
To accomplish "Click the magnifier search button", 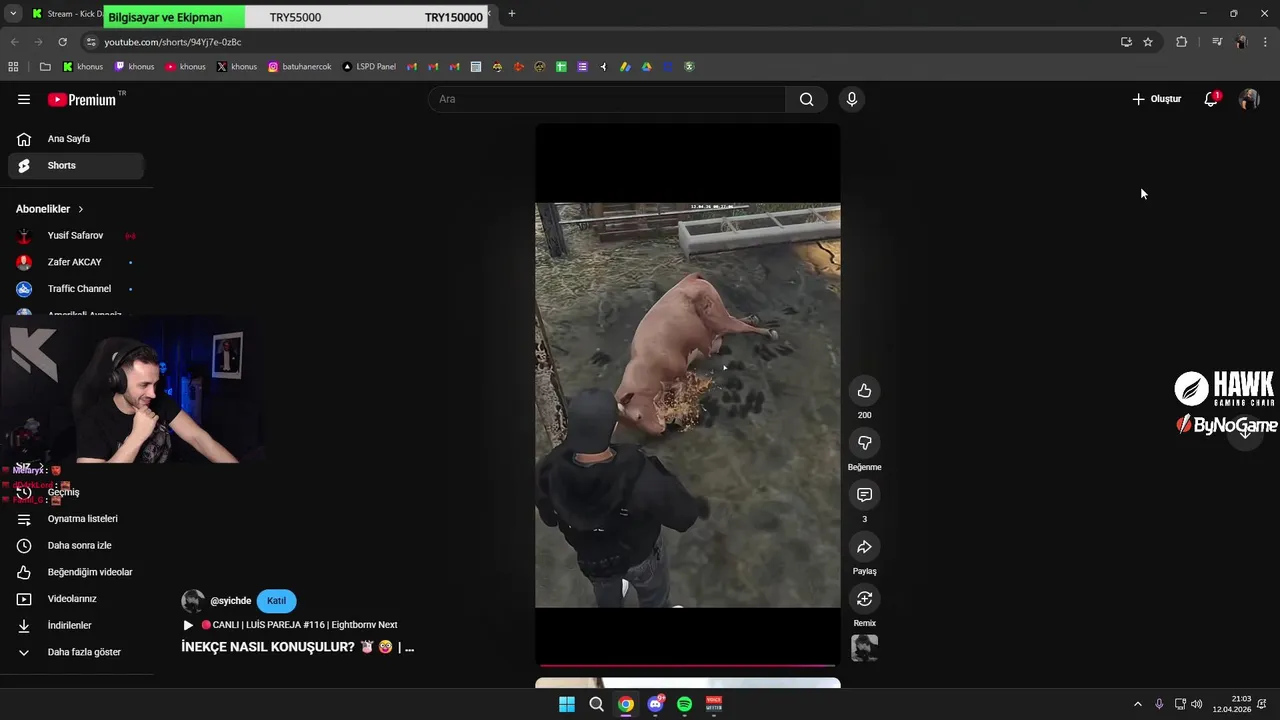I will pos(806,99).
